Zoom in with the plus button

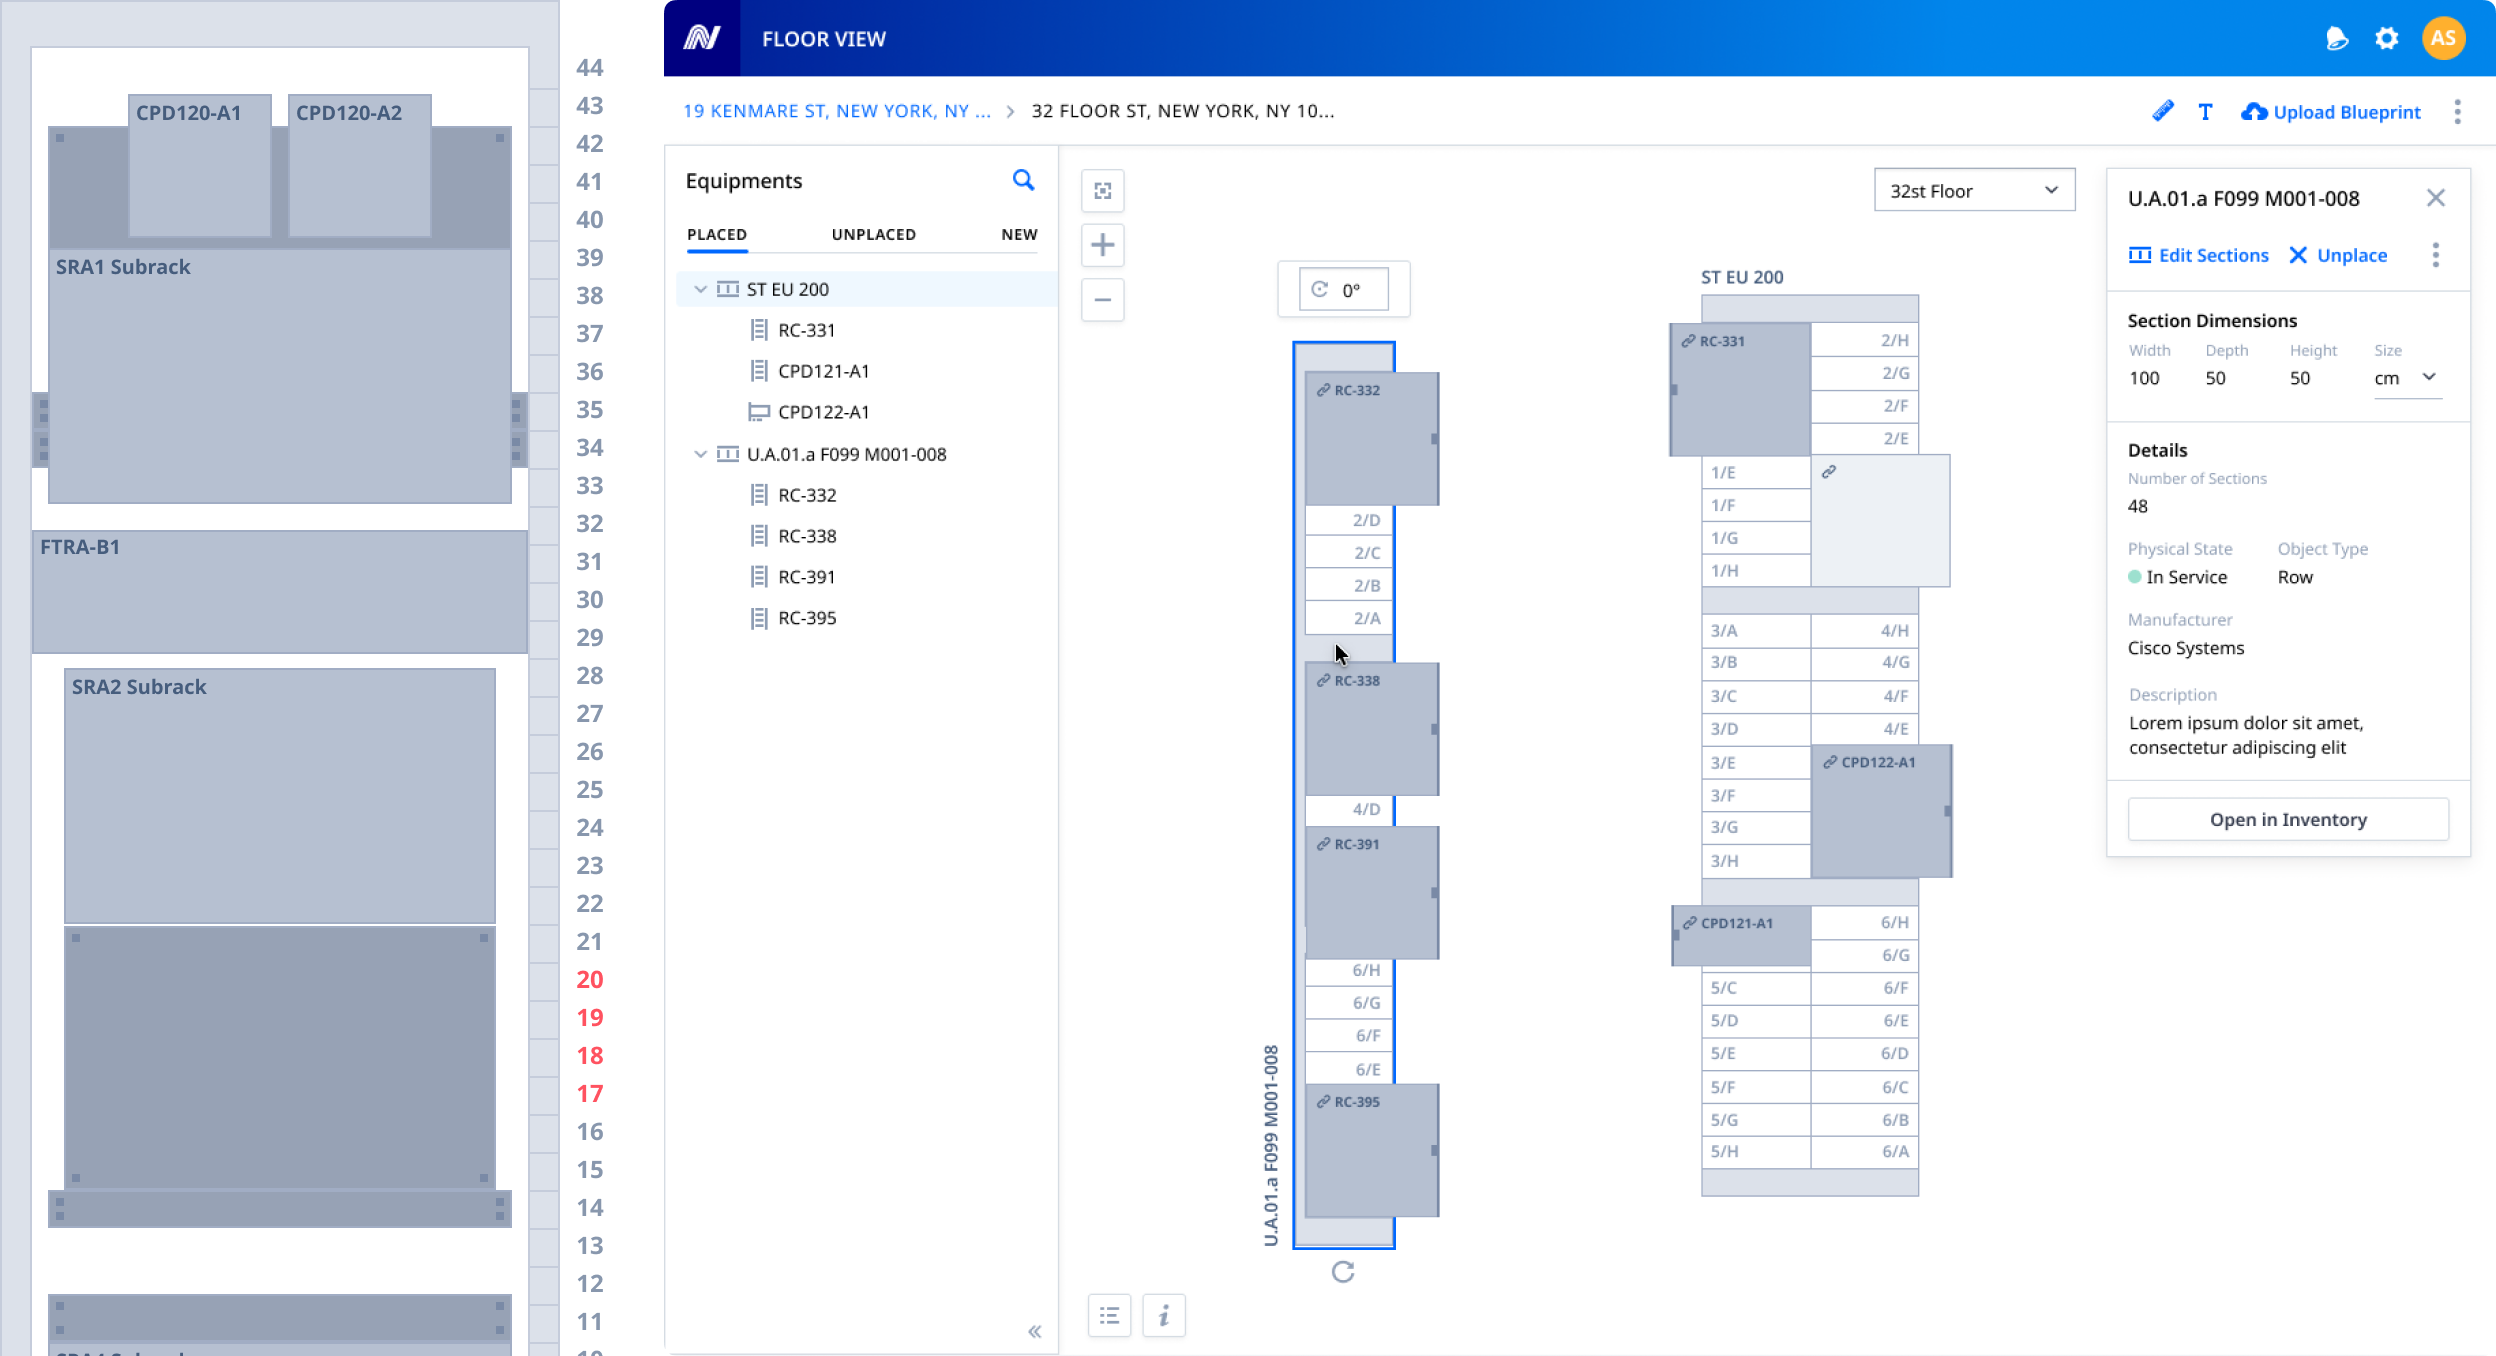[x=1103, y=245]
